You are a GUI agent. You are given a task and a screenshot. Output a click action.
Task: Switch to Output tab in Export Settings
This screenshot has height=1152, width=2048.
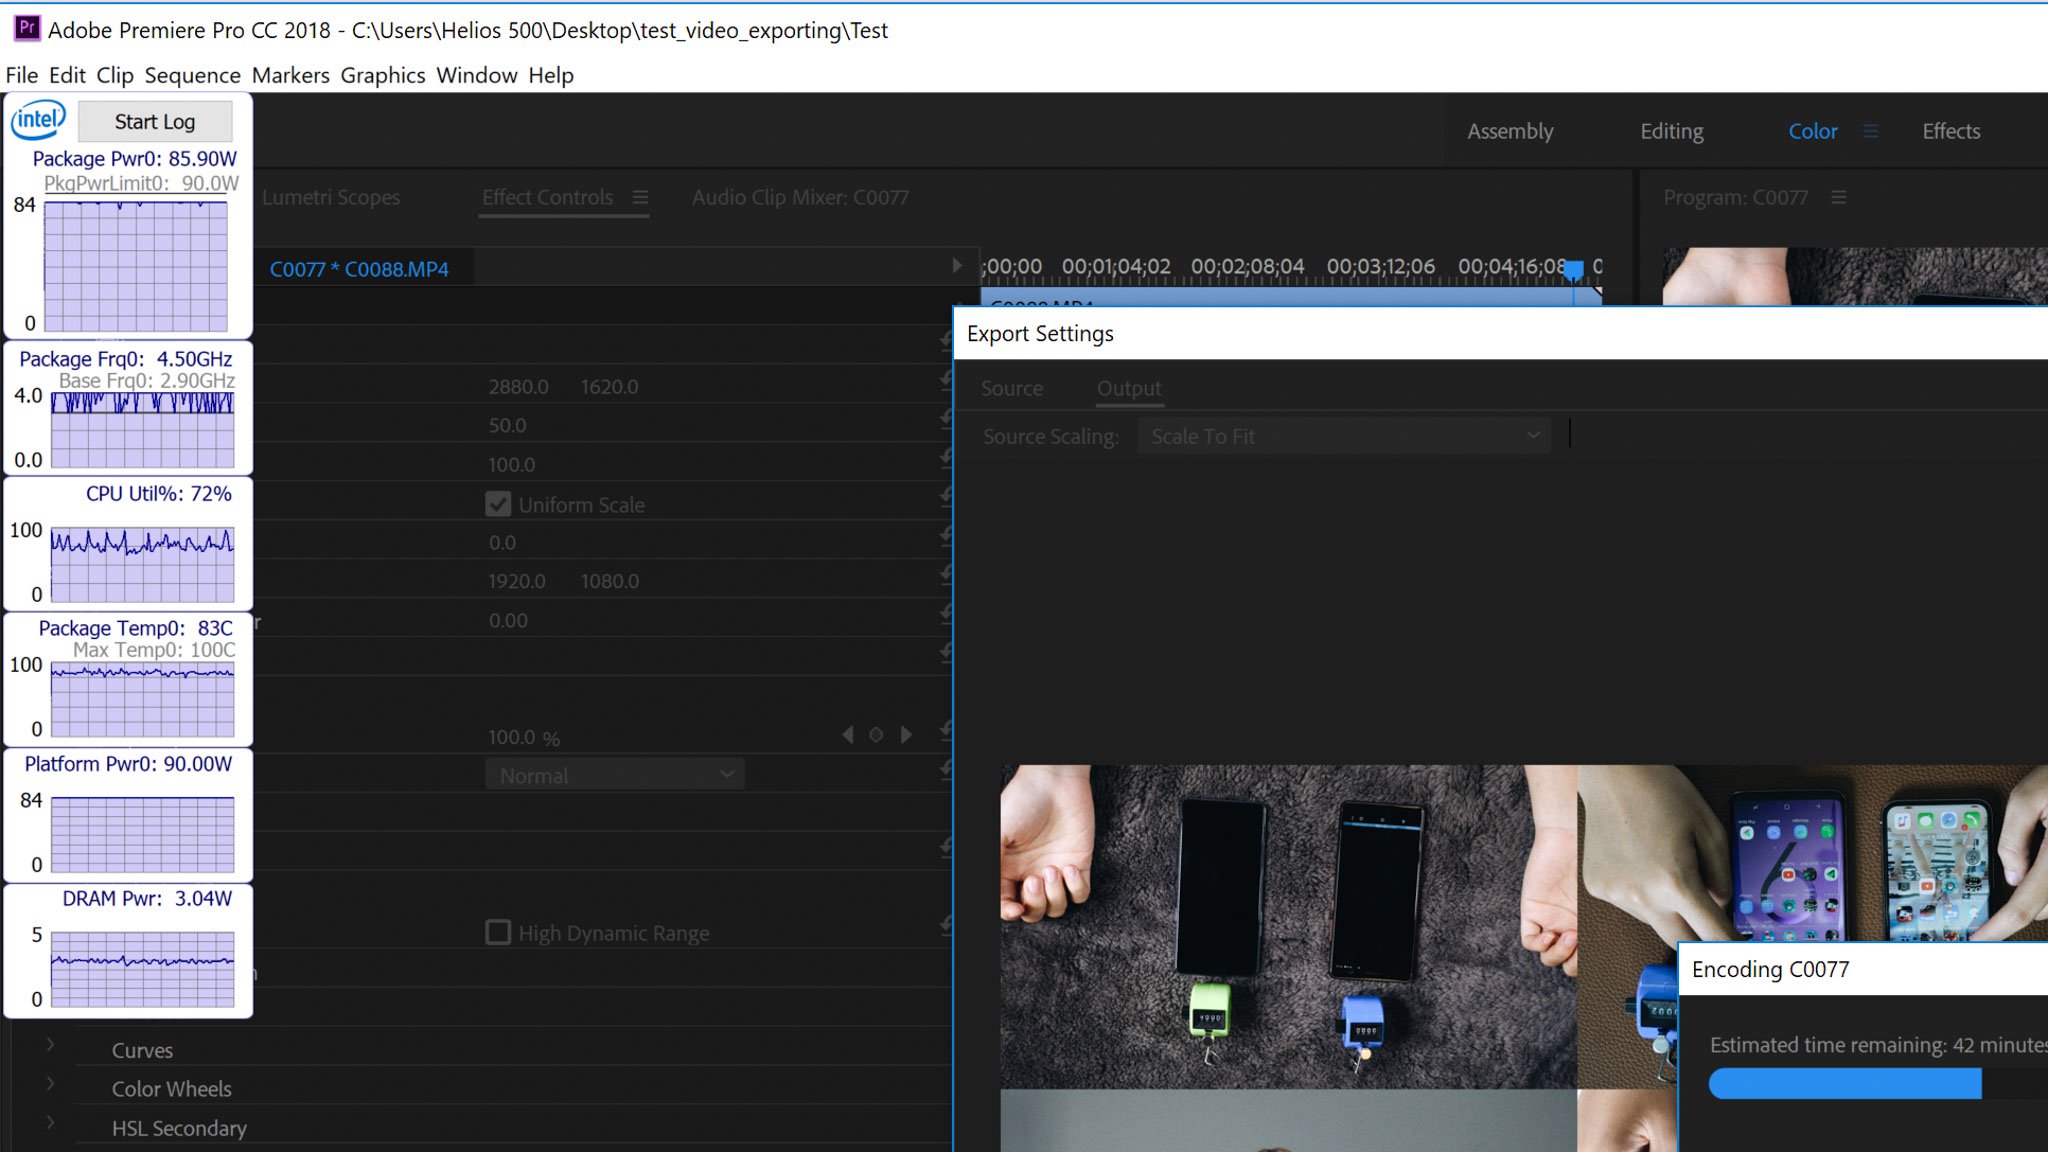point(1129,388)
